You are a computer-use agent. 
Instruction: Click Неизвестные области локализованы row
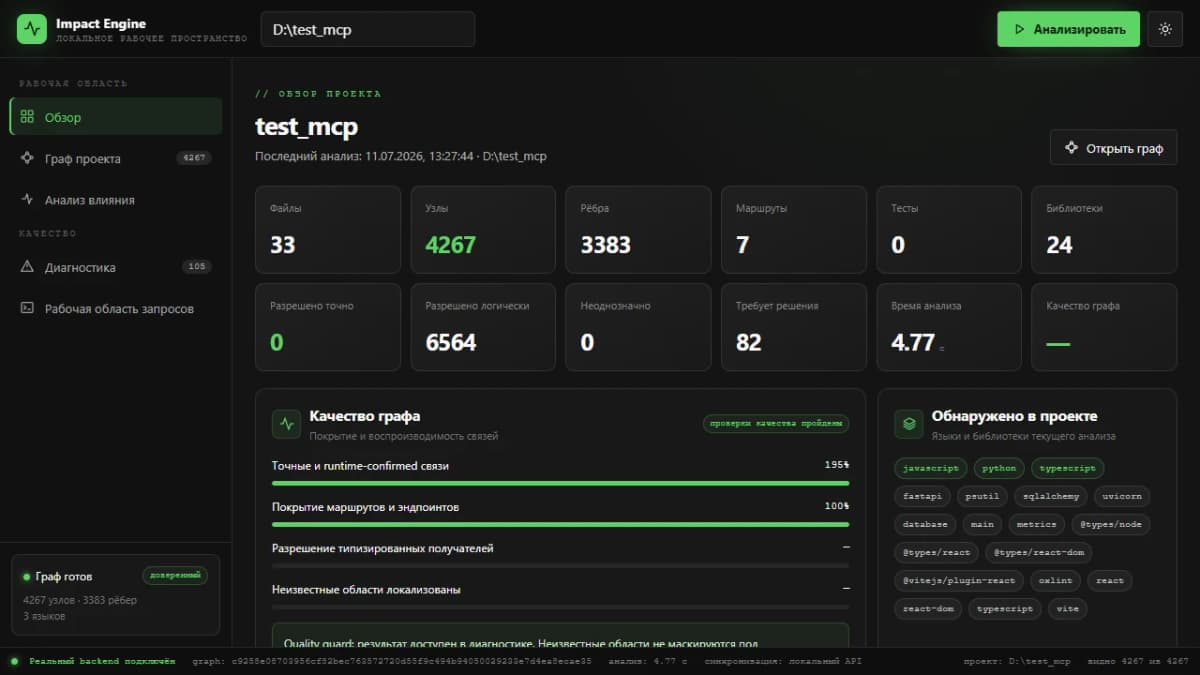[560, 594]
